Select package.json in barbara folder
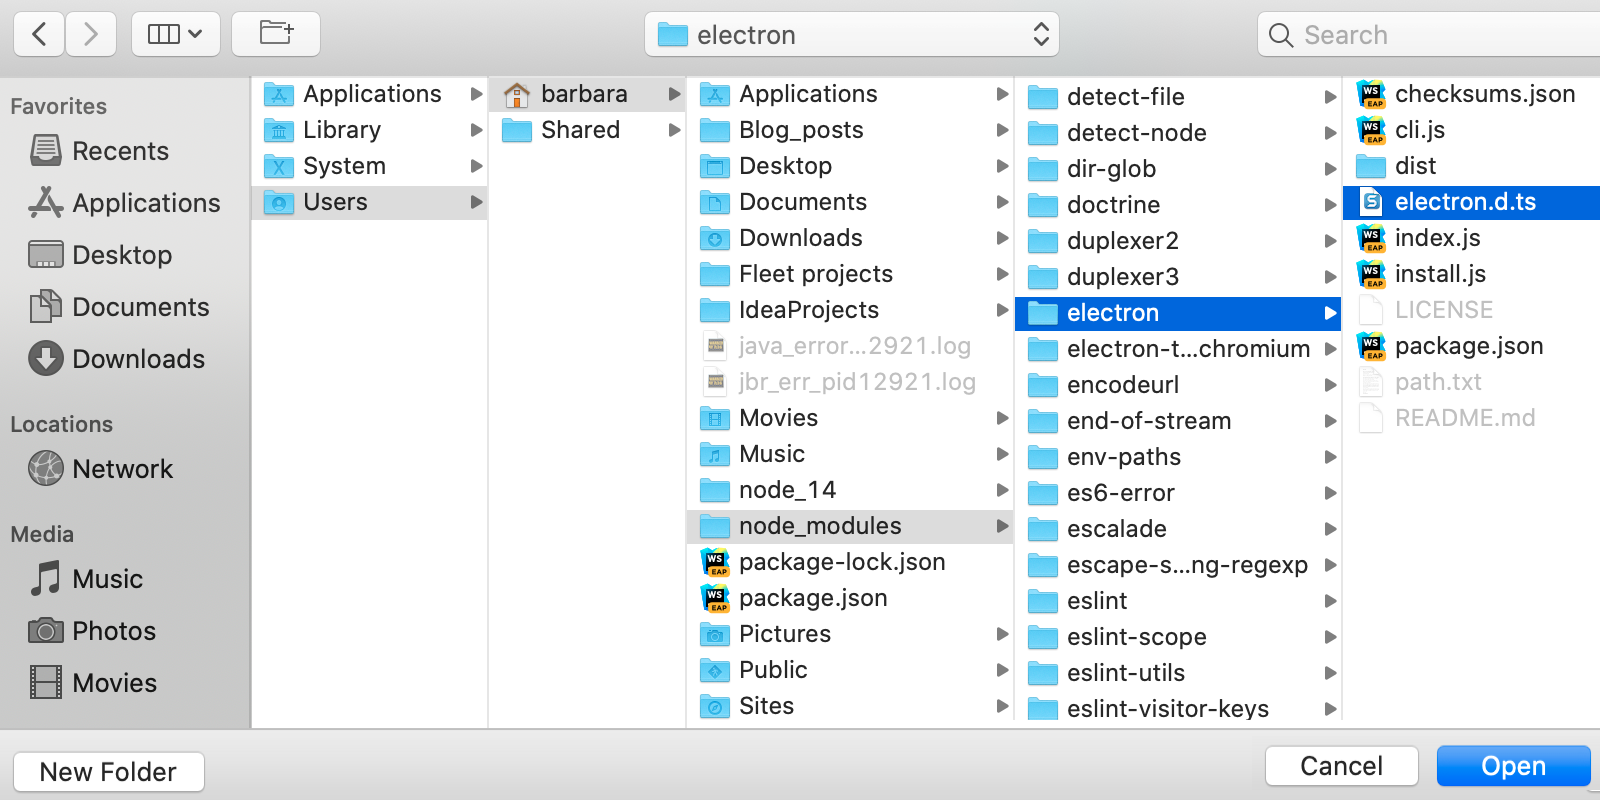 tap(850, 598)
